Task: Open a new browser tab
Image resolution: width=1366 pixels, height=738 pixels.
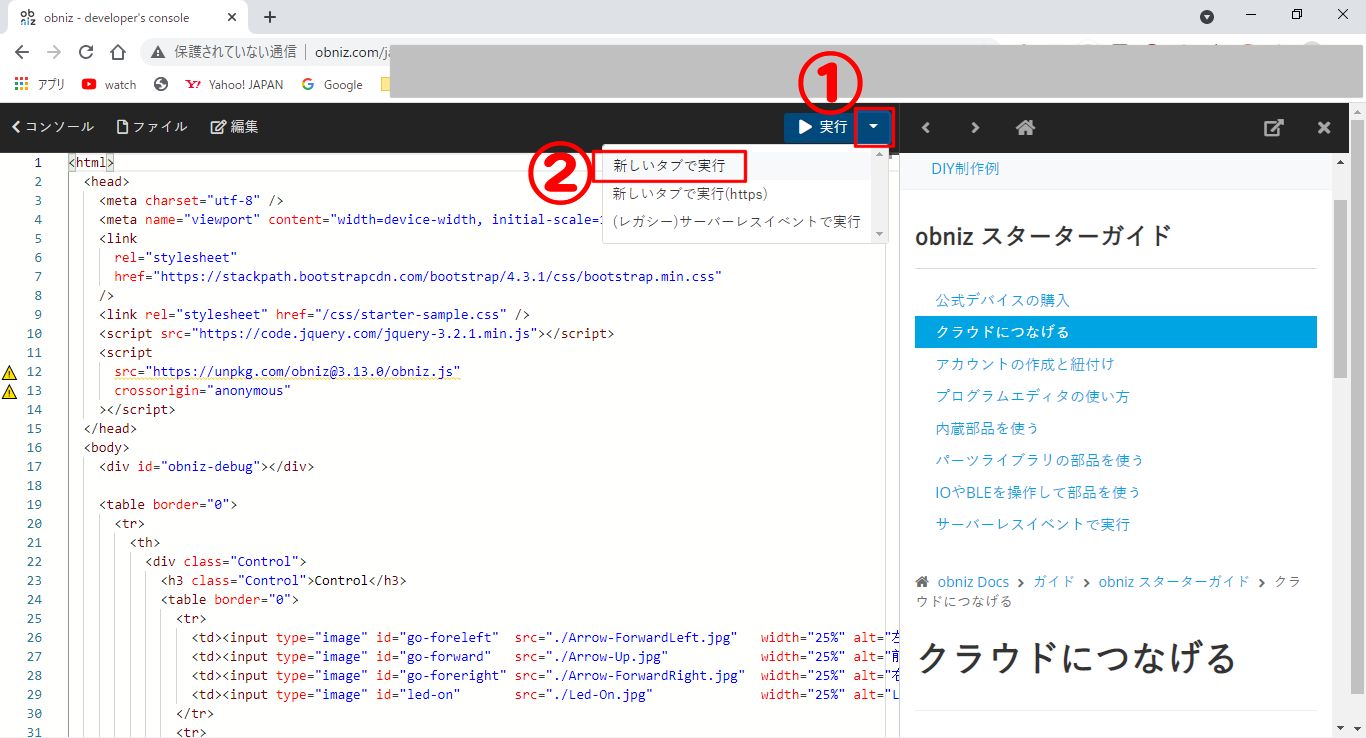Action: coord(270,17)
